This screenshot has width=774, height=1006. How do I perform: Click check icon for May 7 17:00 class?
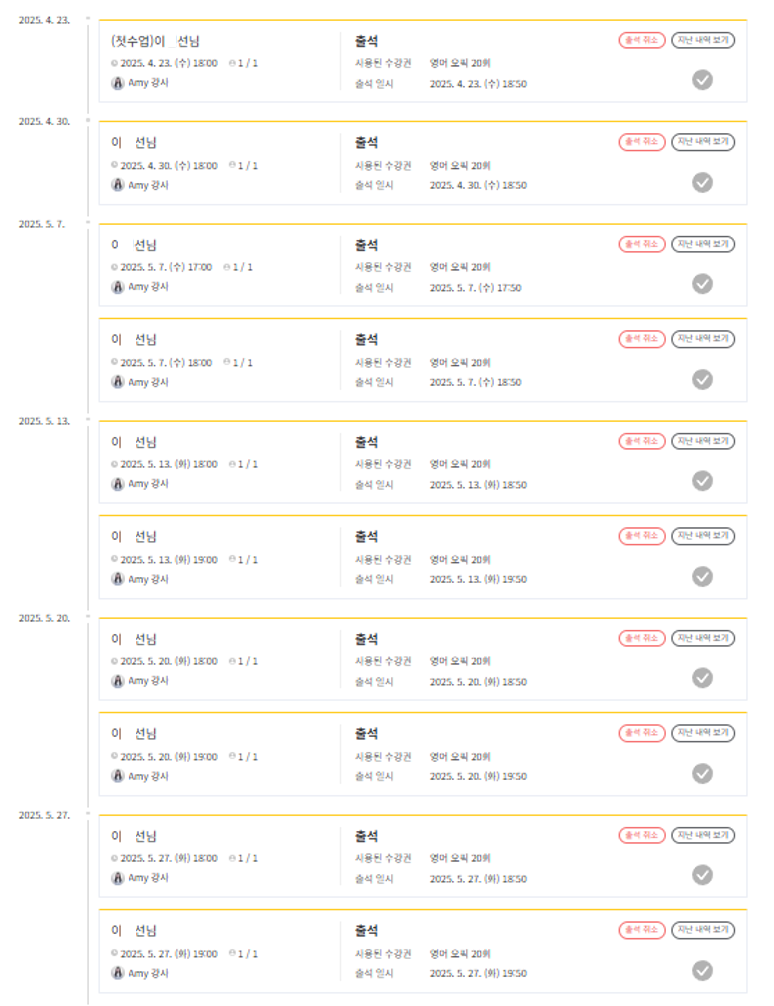click(703, 284)
